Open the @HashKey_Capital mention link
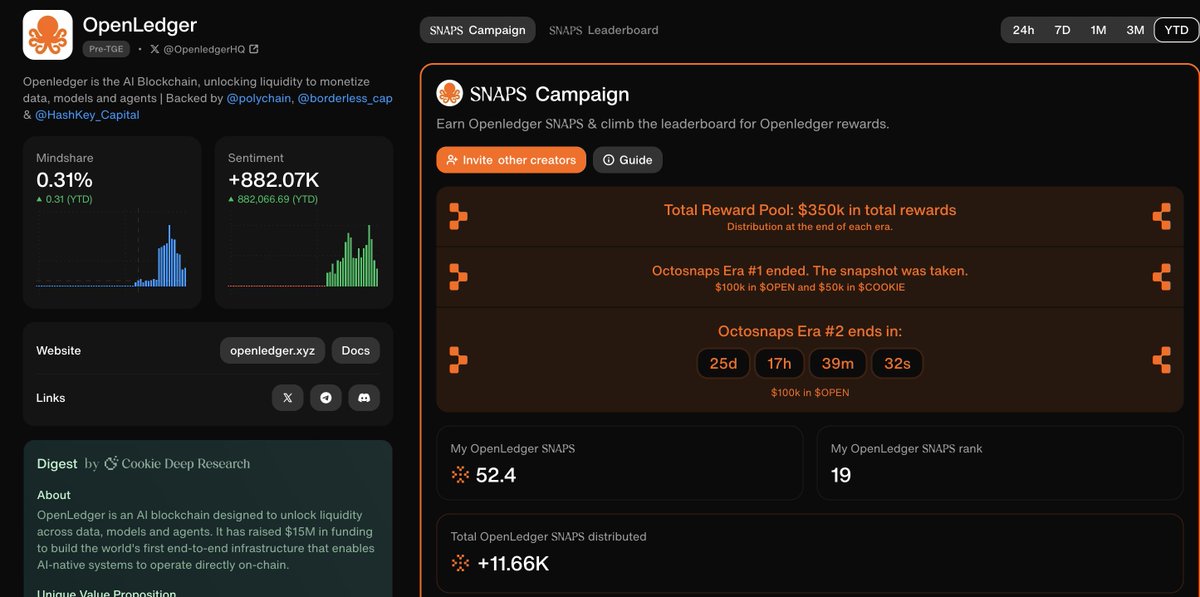Image resolution: width=1200 pixels, height=597 pixels. 87,115
